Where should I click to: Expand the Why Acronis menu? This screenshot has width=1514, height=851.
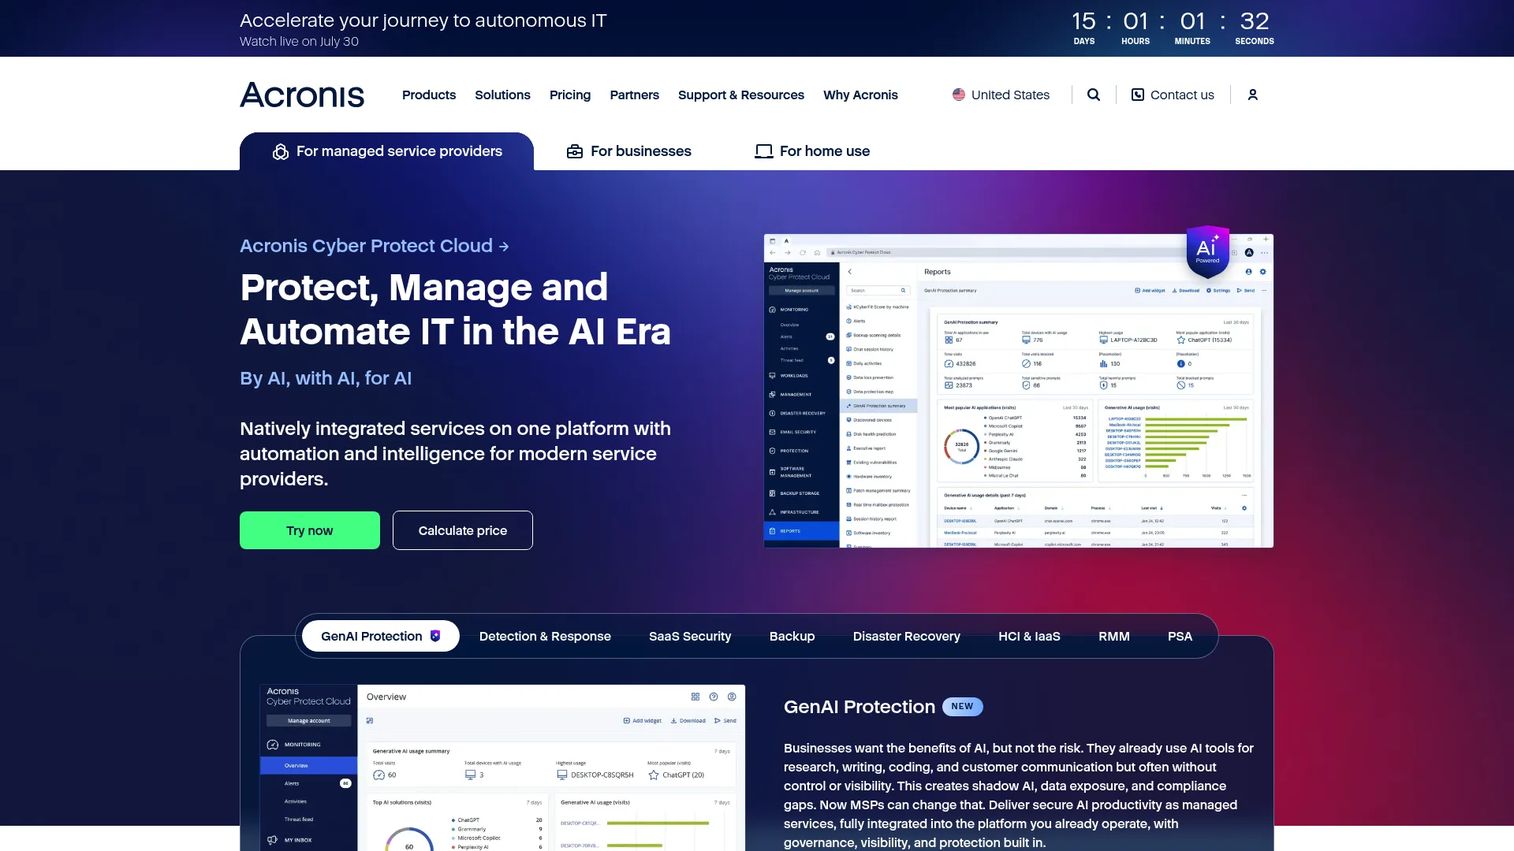861,95
